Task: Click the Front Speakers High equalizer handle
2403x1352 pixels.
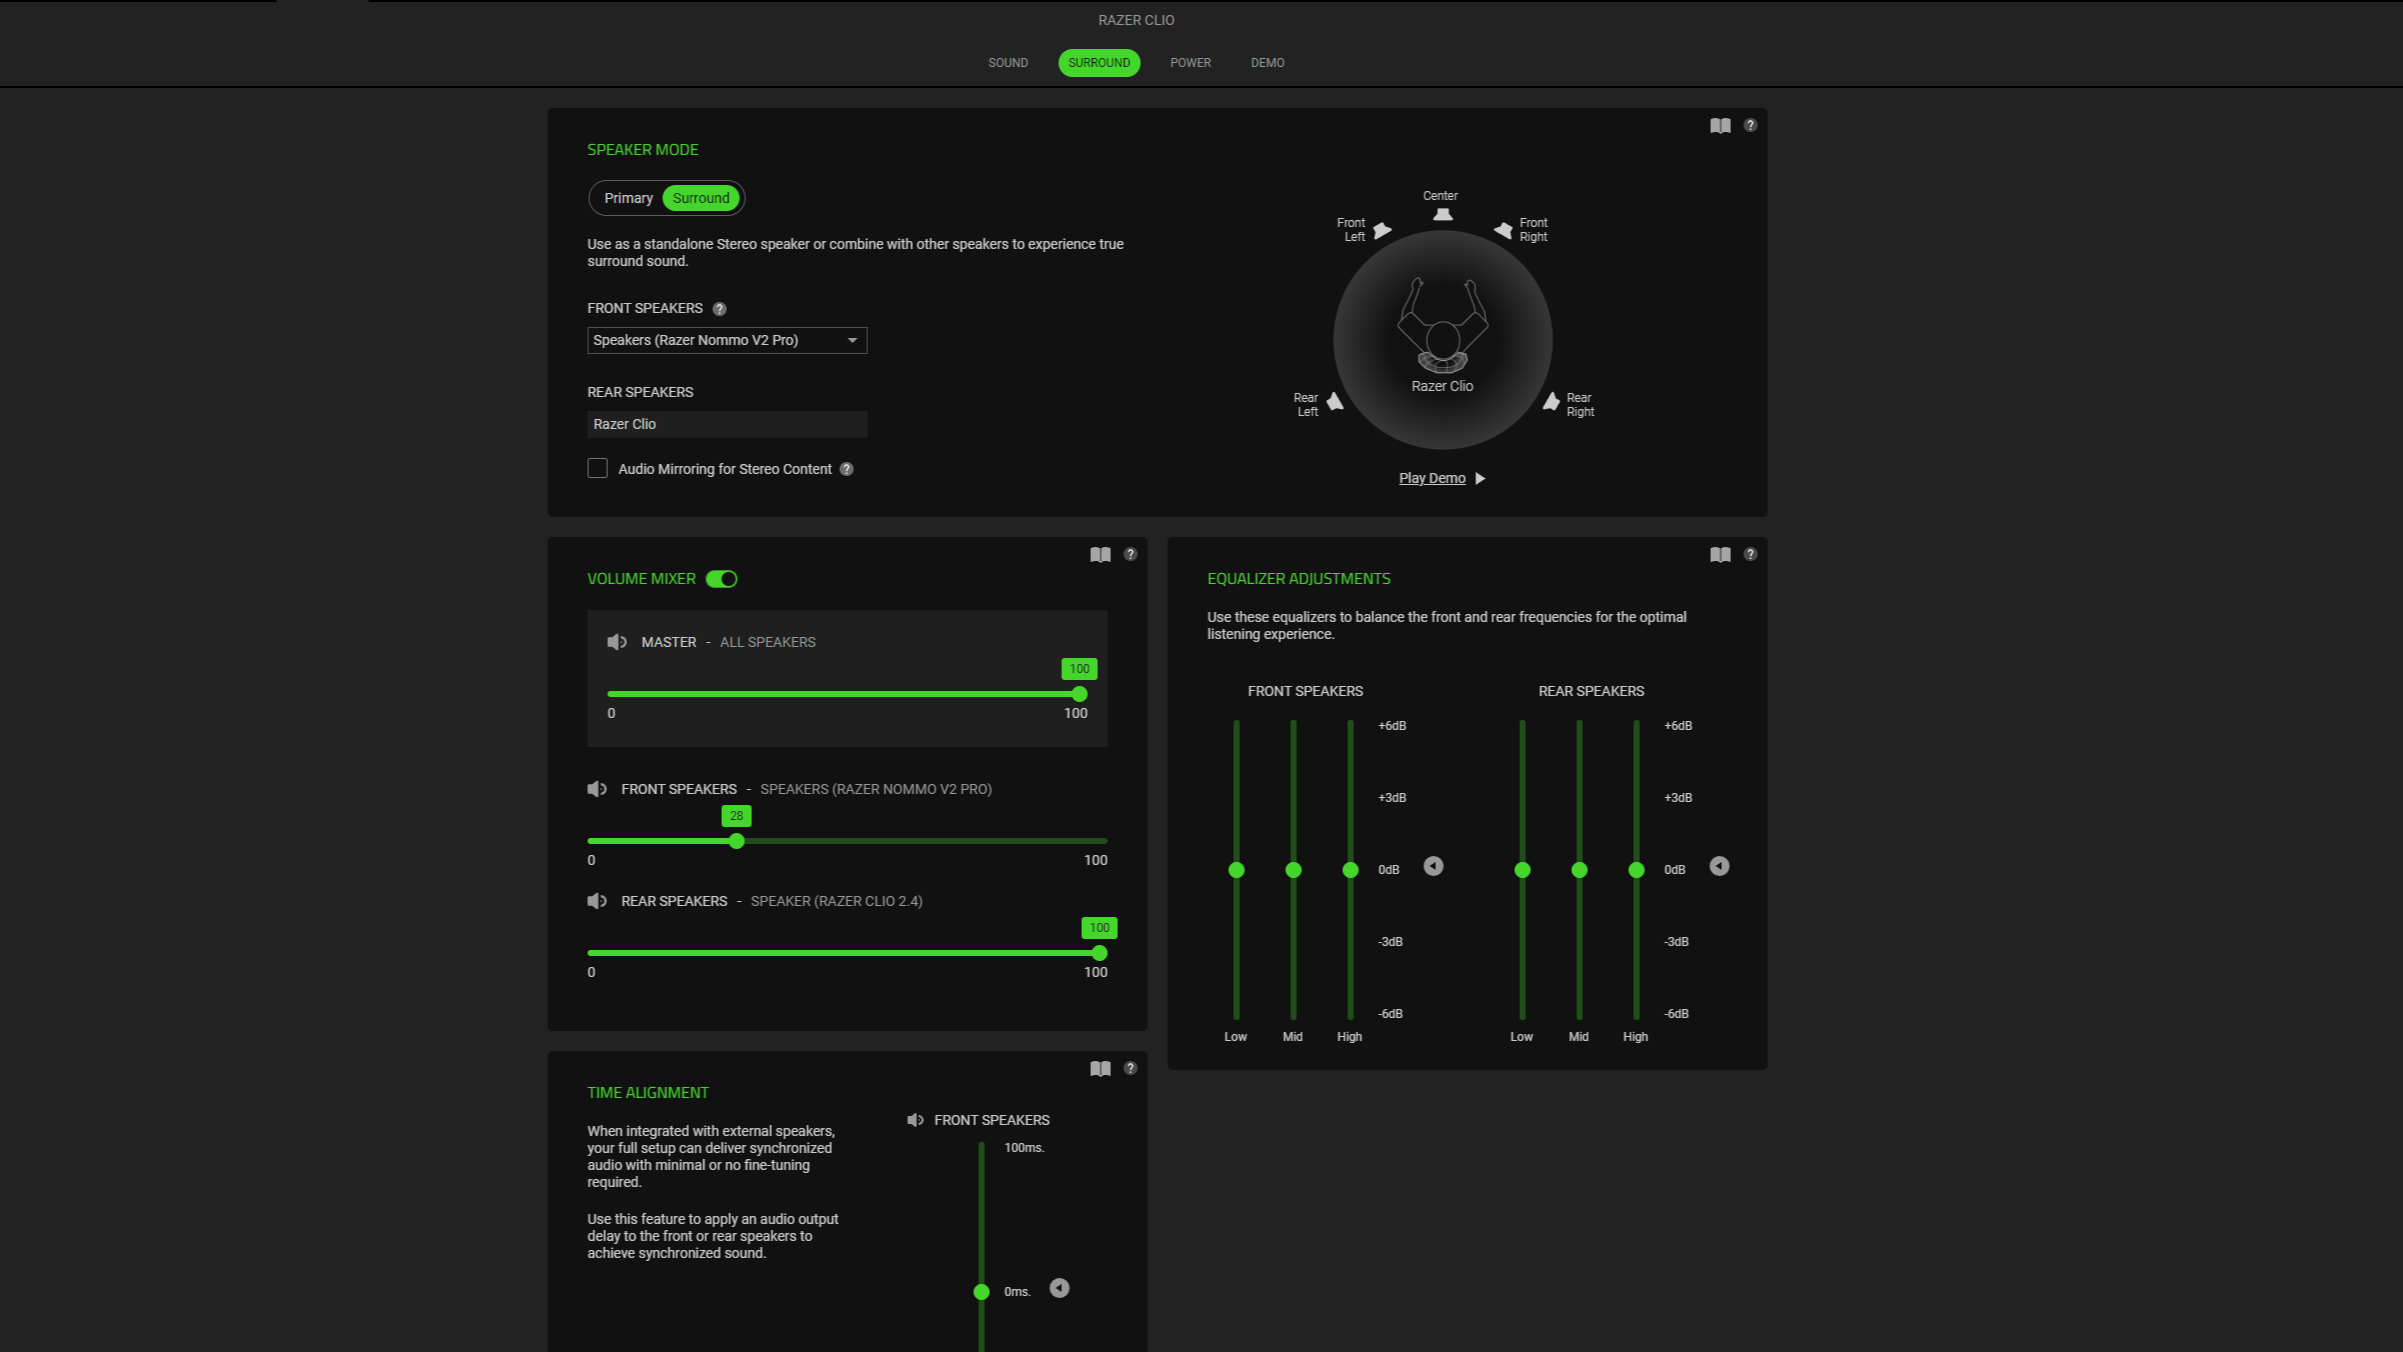Action: (x=1350, y=870)
